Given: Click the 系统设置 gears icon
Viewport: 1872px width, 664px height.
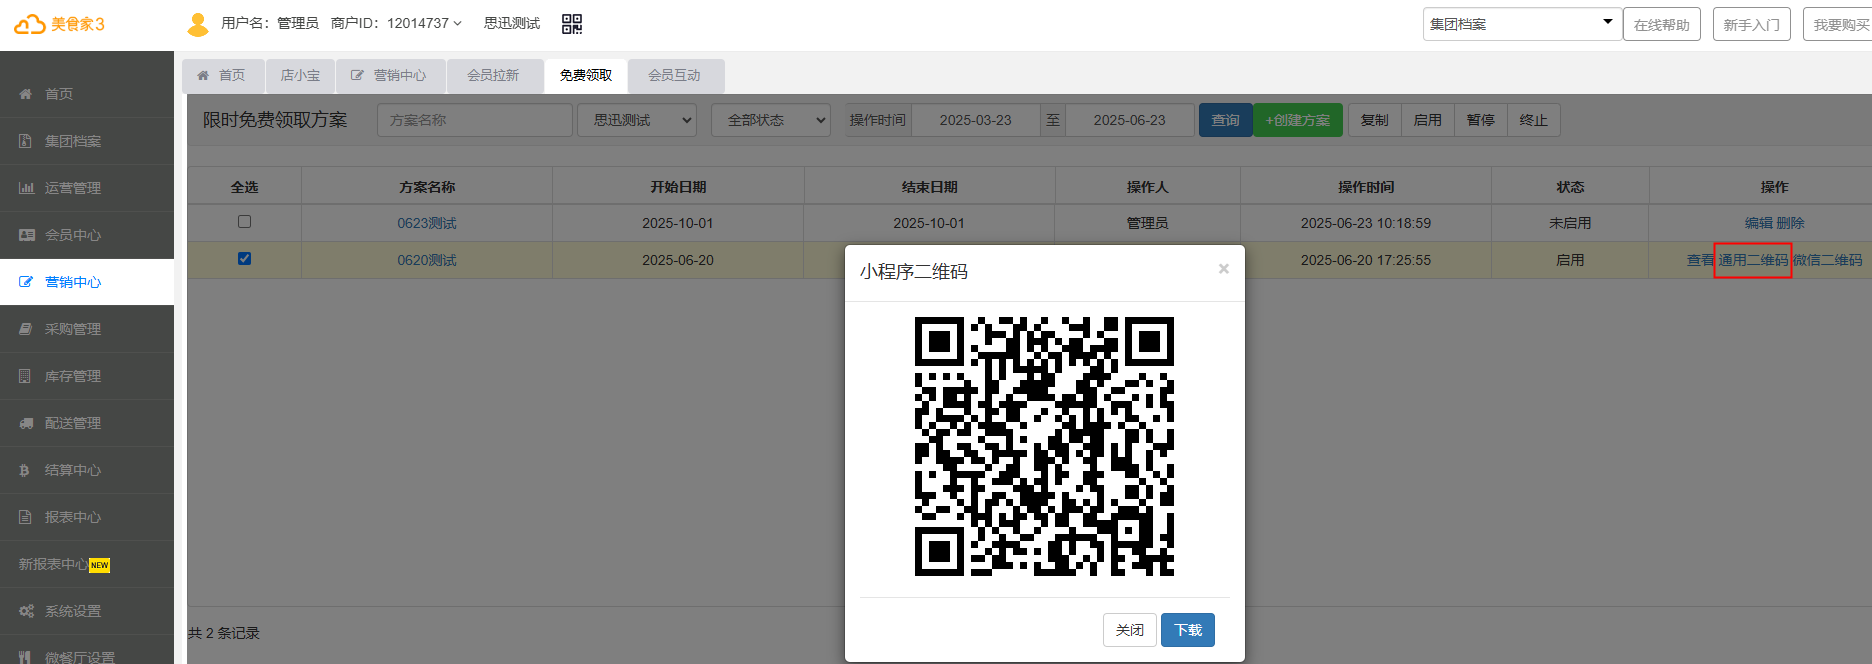Looking at the screenshot, I should click(27, 611).
